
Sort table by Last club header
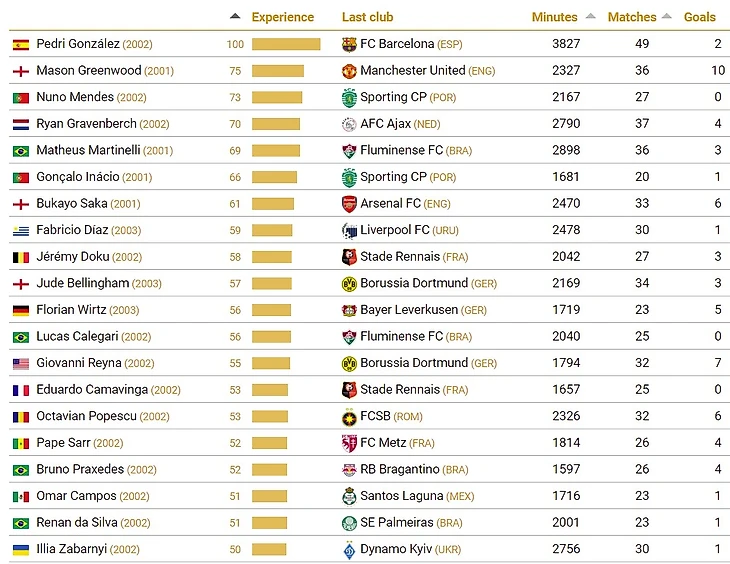[x=367, y=17]
